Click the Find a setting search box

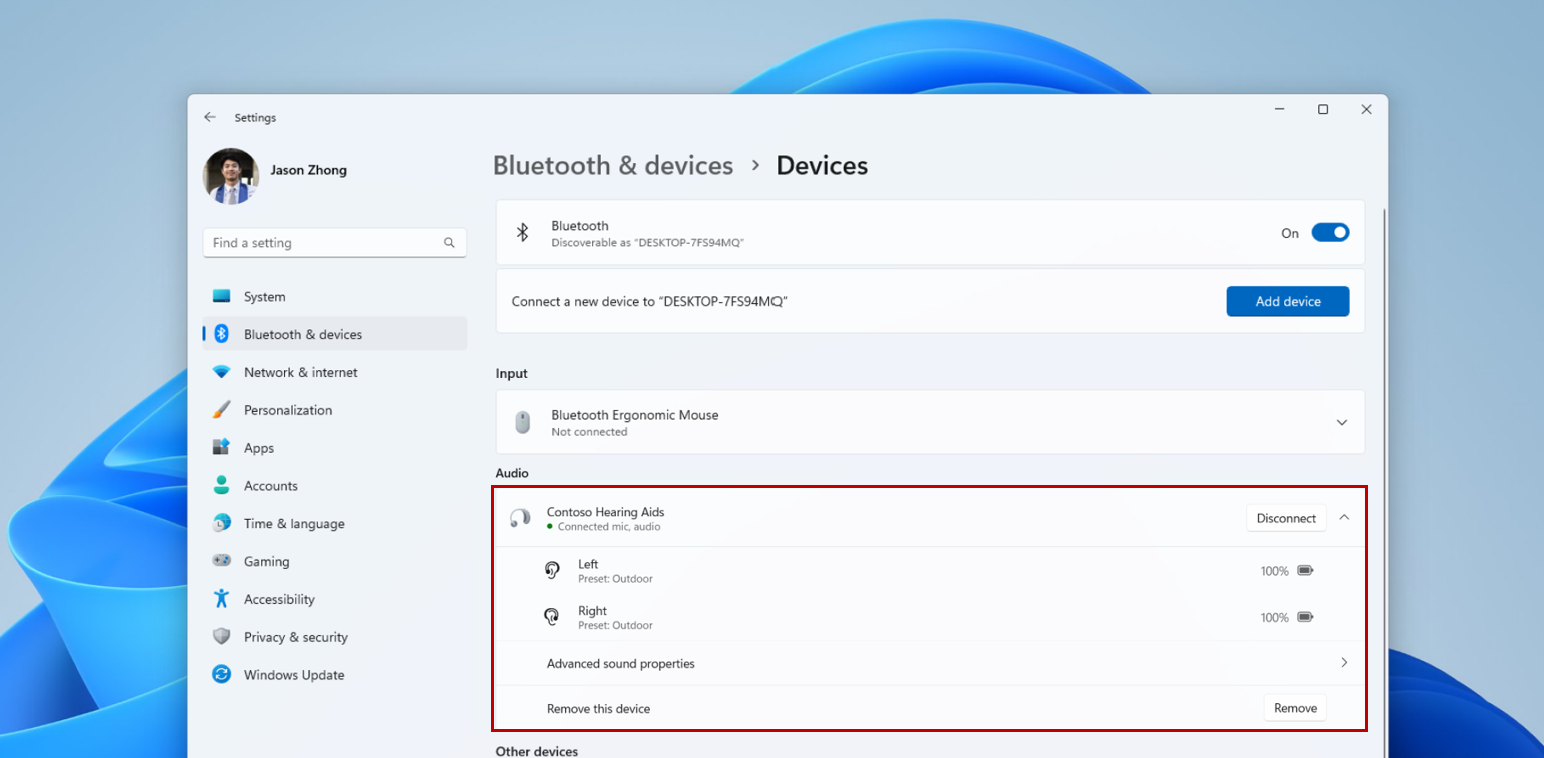coord(325,243)
